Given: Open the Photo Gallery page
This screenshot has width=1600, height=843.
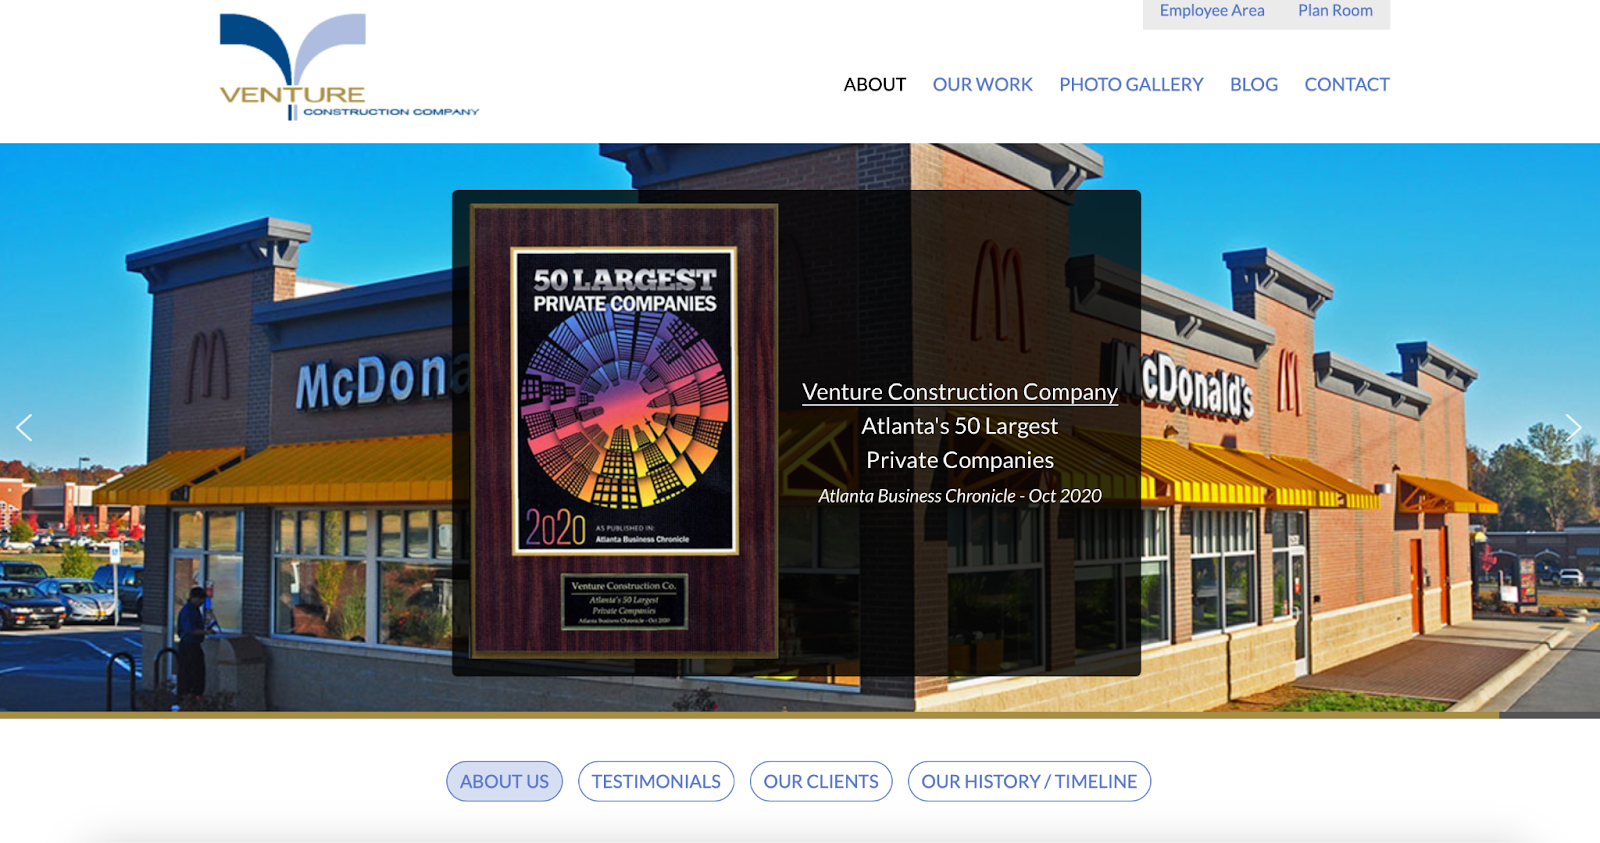Looking at the screenshot, I should pos(1131,85).
